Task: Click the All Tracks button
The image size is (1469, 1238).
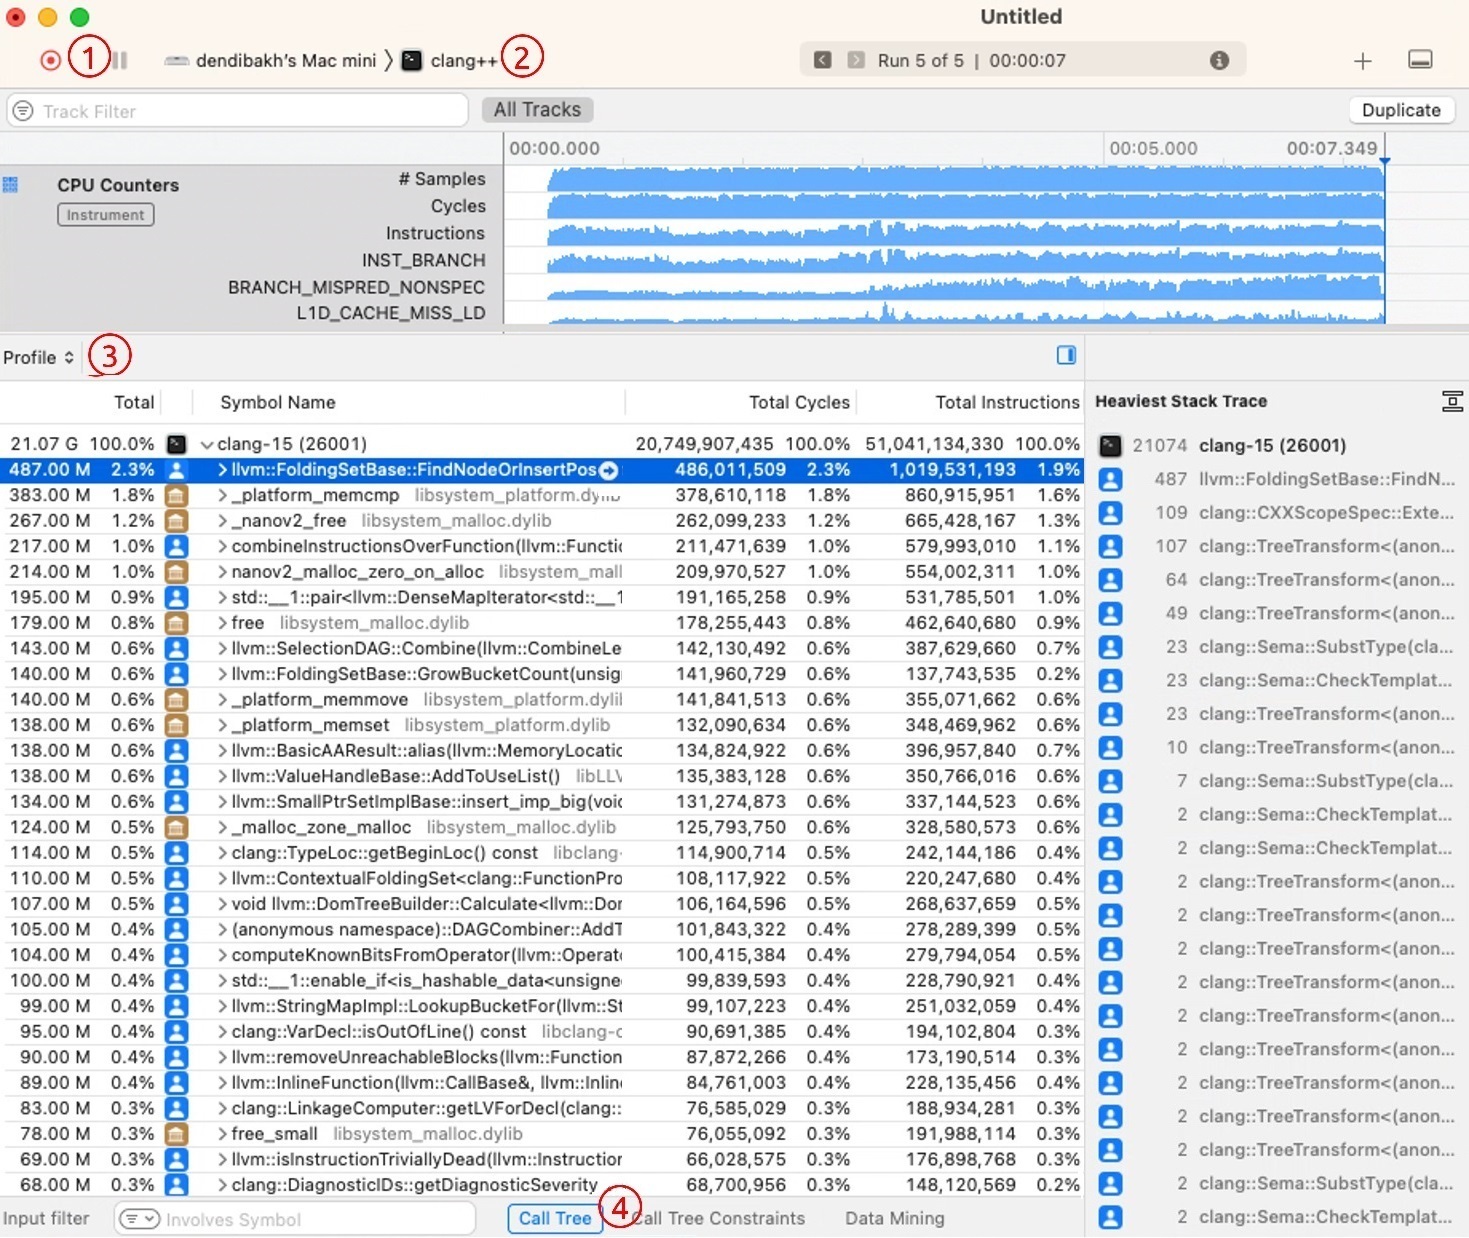Action: [537, 109]
